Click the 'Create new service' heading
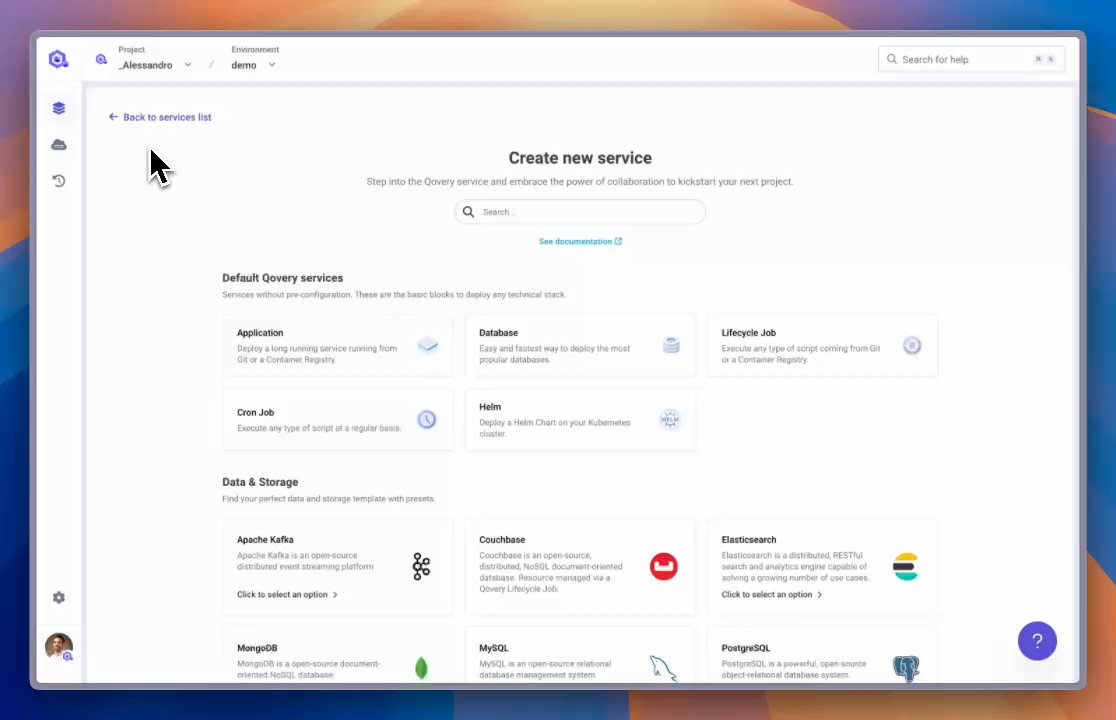The height and width of the screenshot is (720, 1116). point(580,158)
